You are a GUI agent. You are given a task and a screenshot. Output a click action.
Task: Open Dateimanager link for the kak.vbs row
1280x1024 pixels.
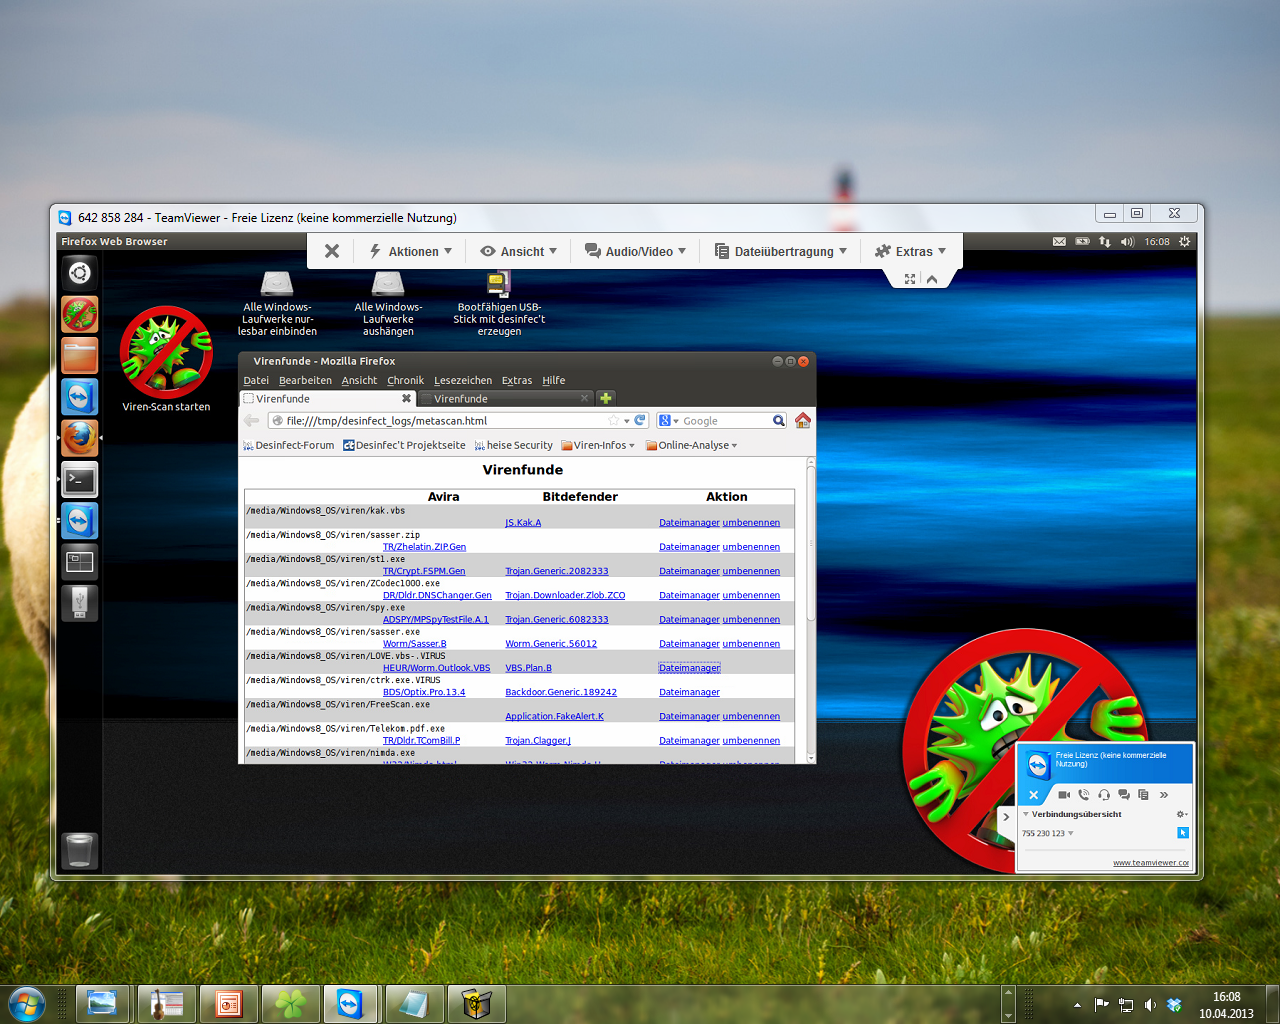[689, 523]
